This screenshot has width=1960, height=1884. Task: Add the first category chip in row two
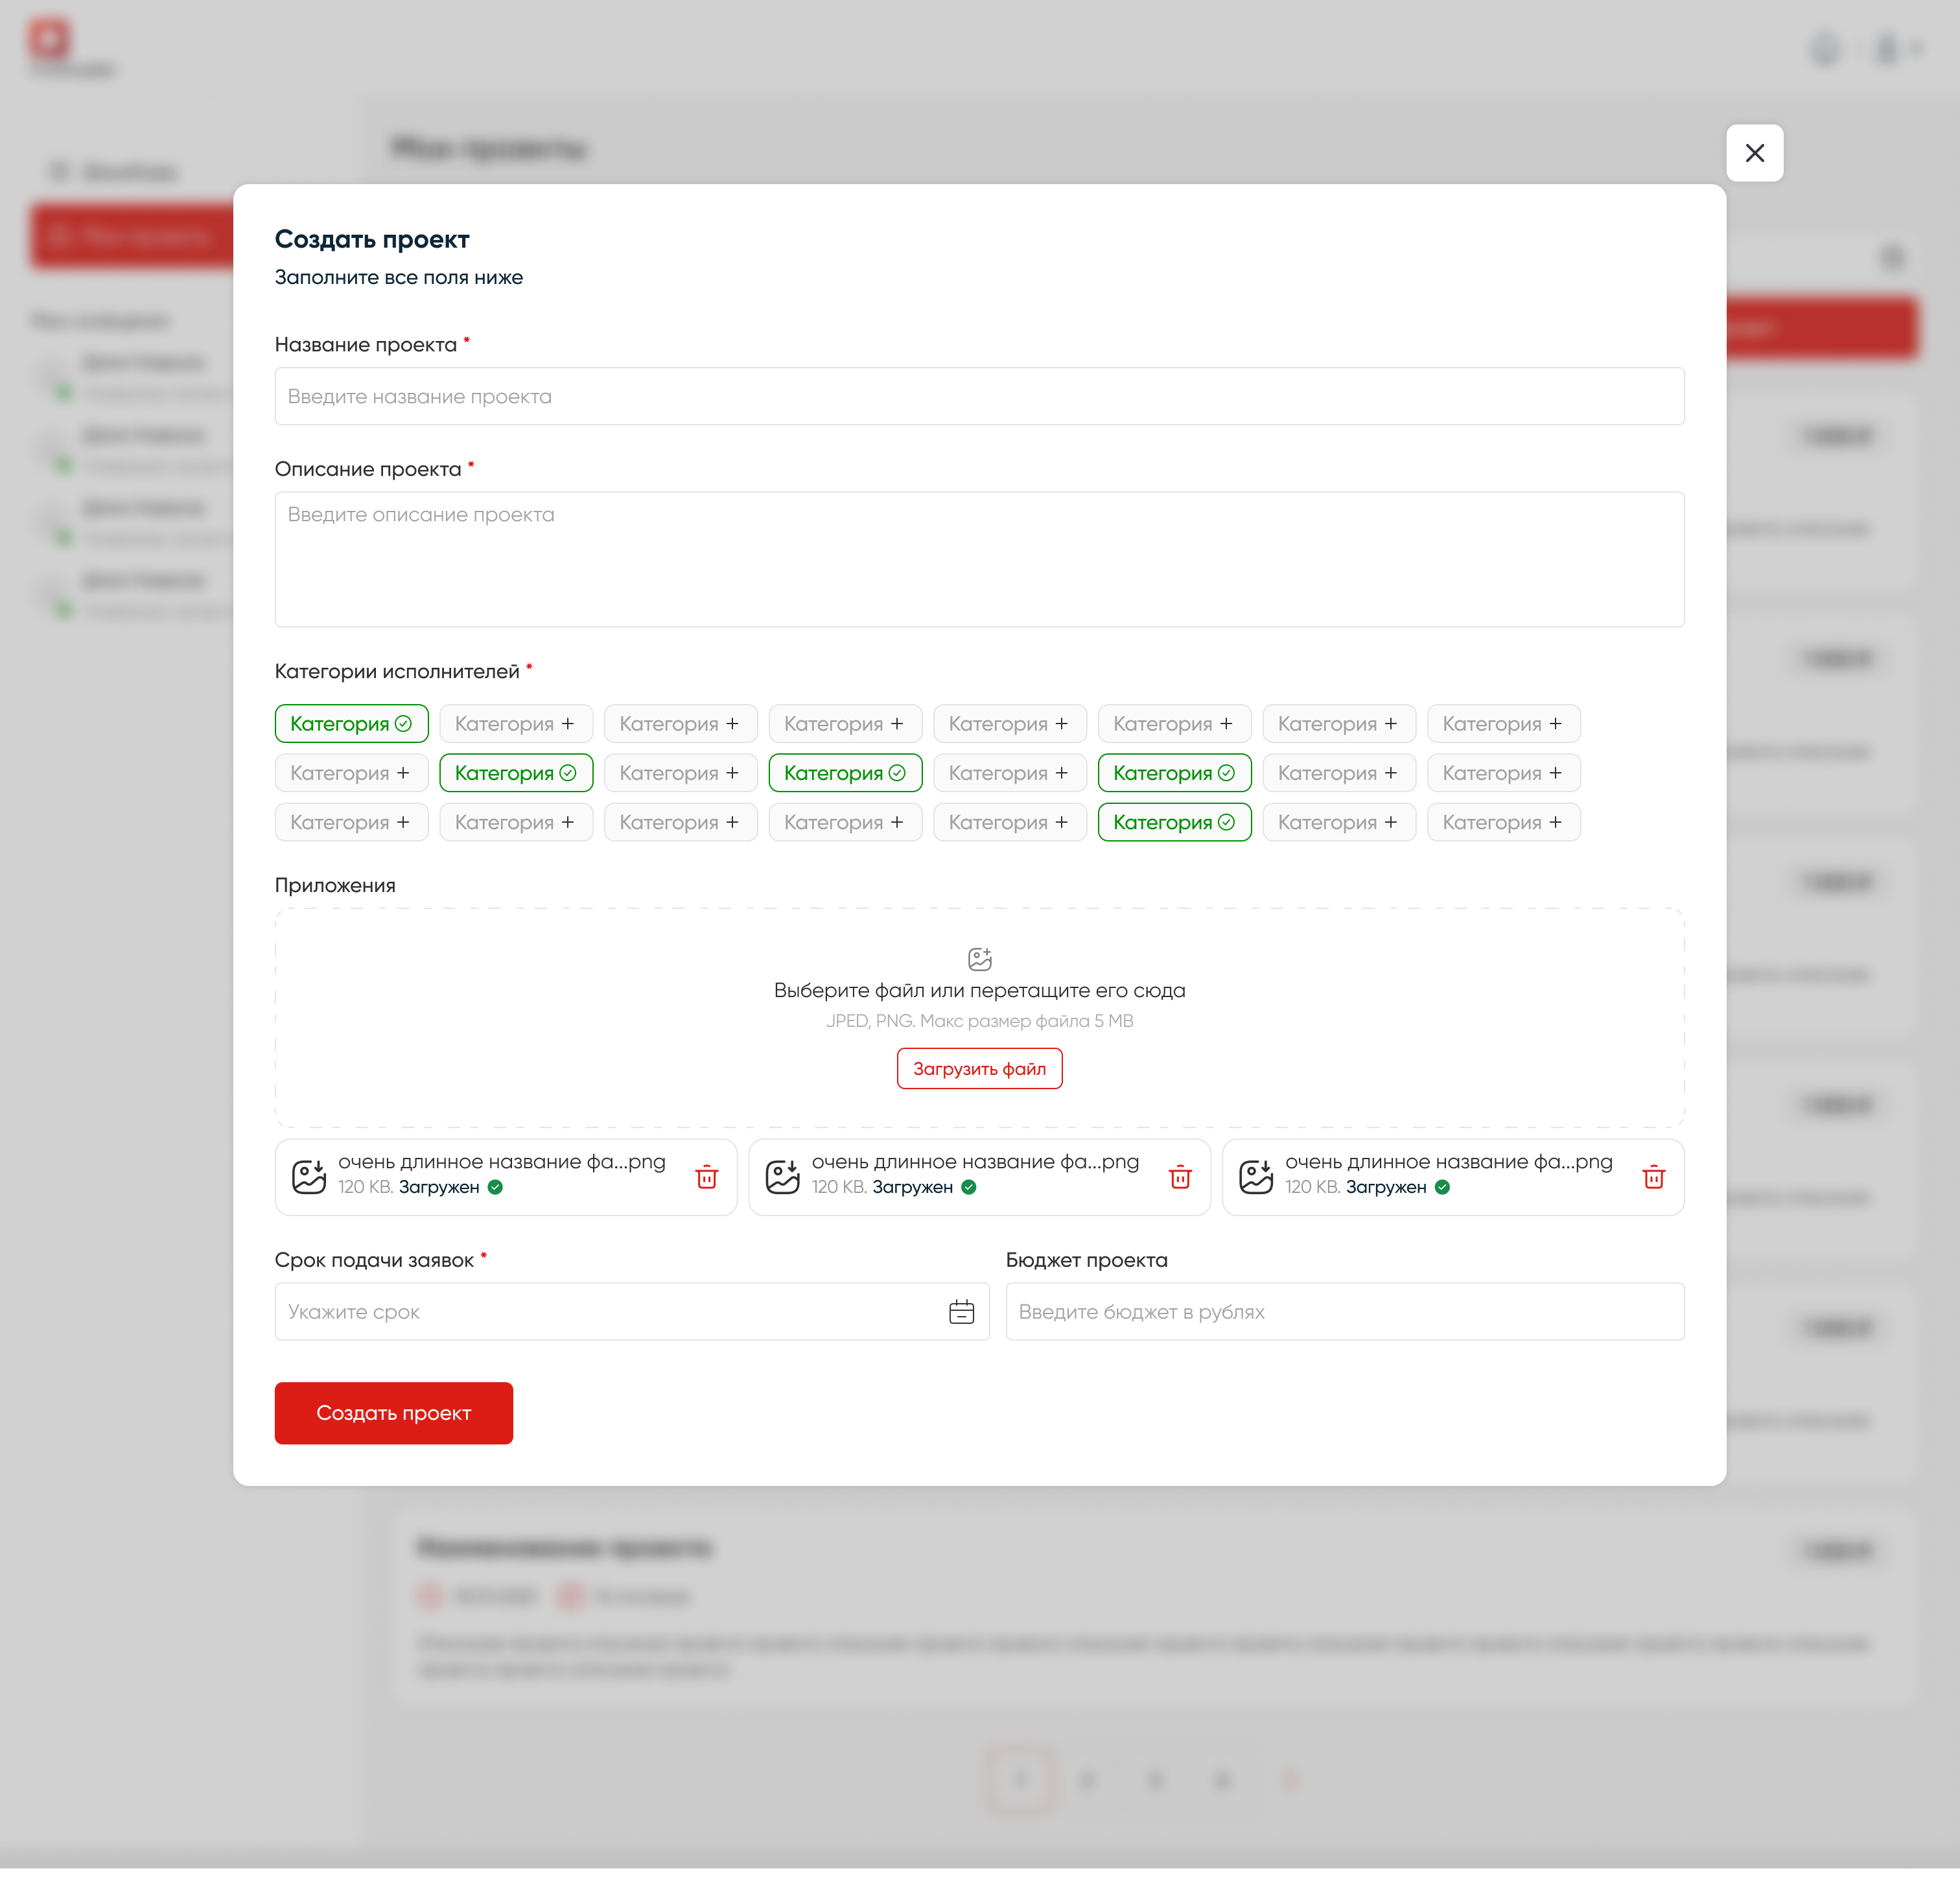point(351,772)
